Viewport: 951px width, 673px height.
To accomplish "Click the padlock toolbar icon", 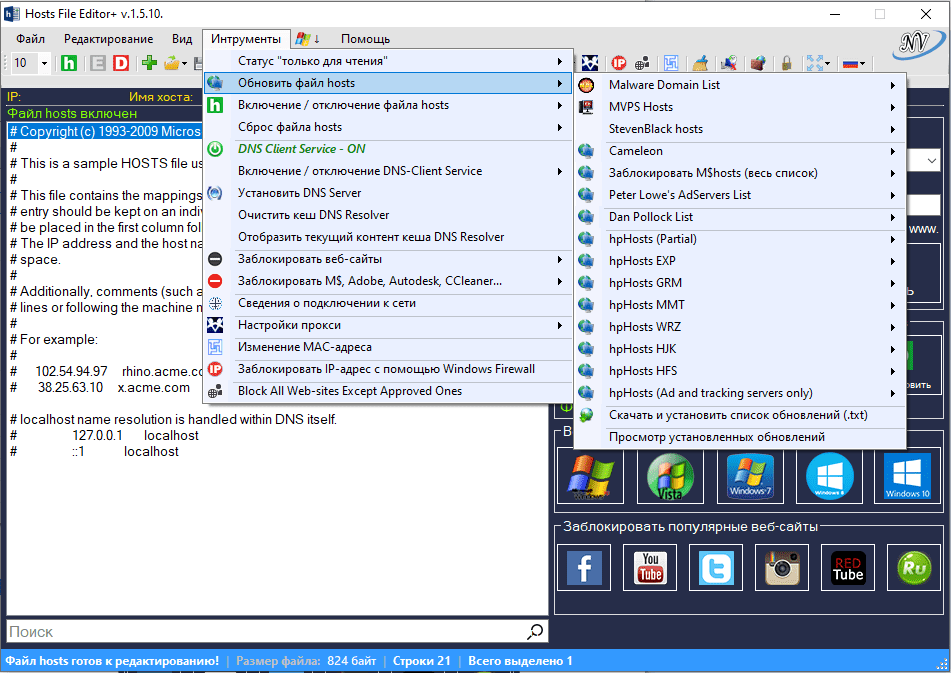I will coord(787,62).
